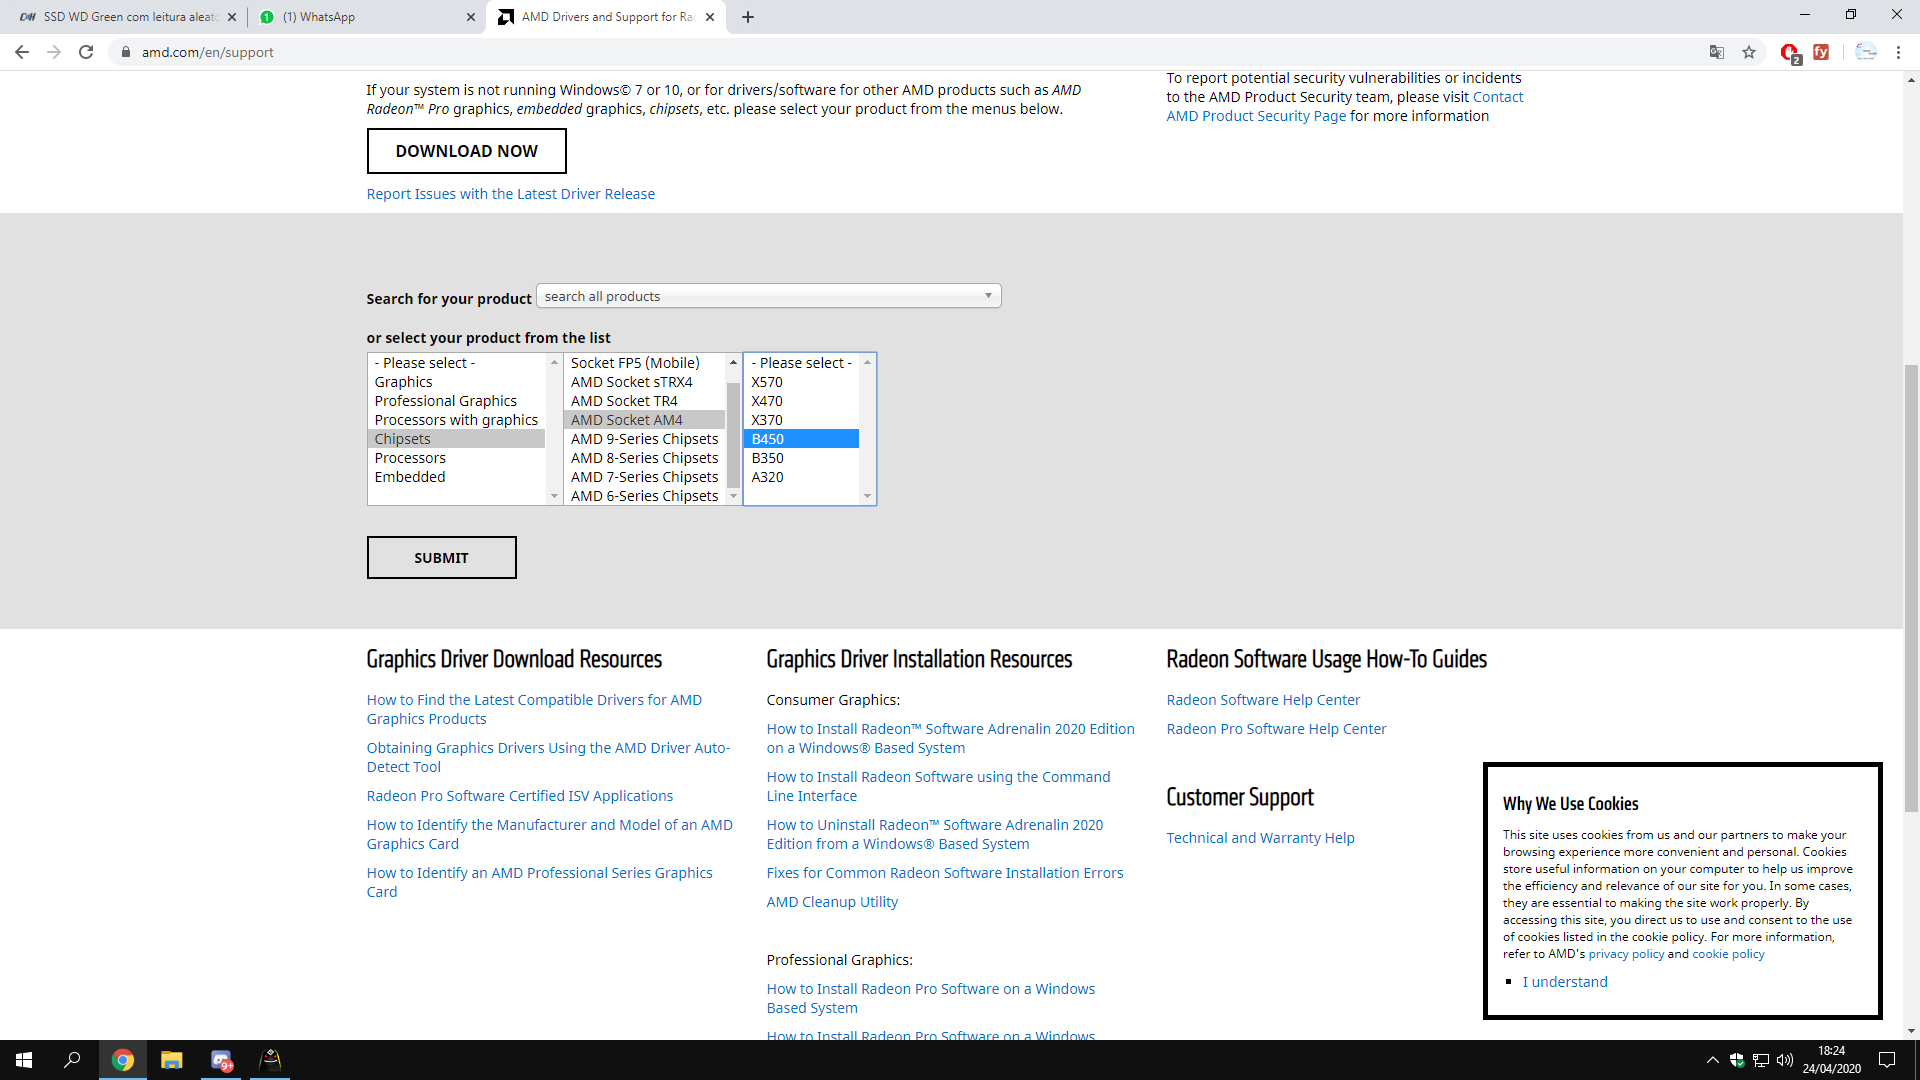
Task: Select B350 chipset
Action: 802,458
